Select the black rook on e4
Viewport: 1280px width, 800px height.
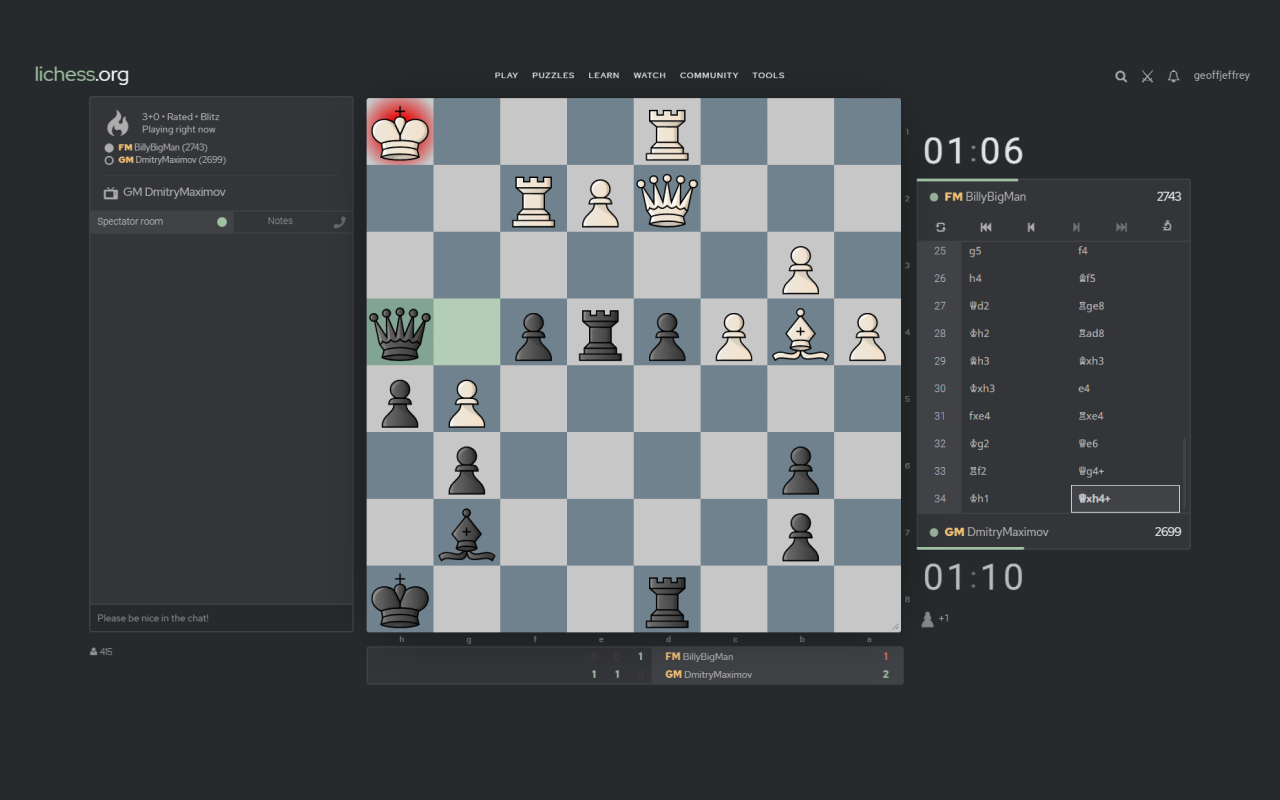(600, 332)
